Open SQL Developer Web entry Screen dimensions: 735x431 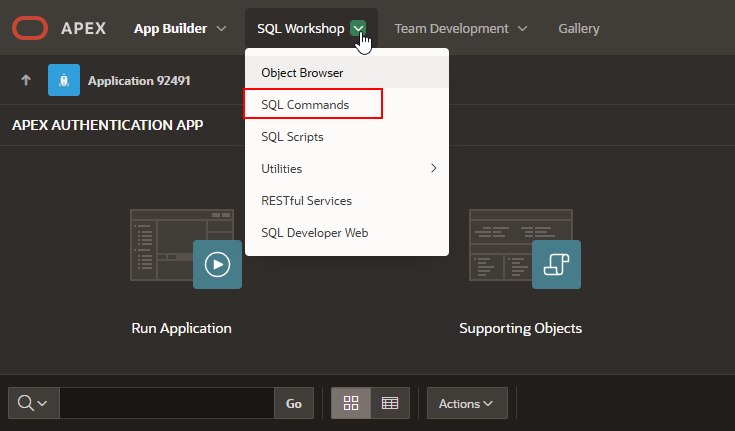point(347,233)
